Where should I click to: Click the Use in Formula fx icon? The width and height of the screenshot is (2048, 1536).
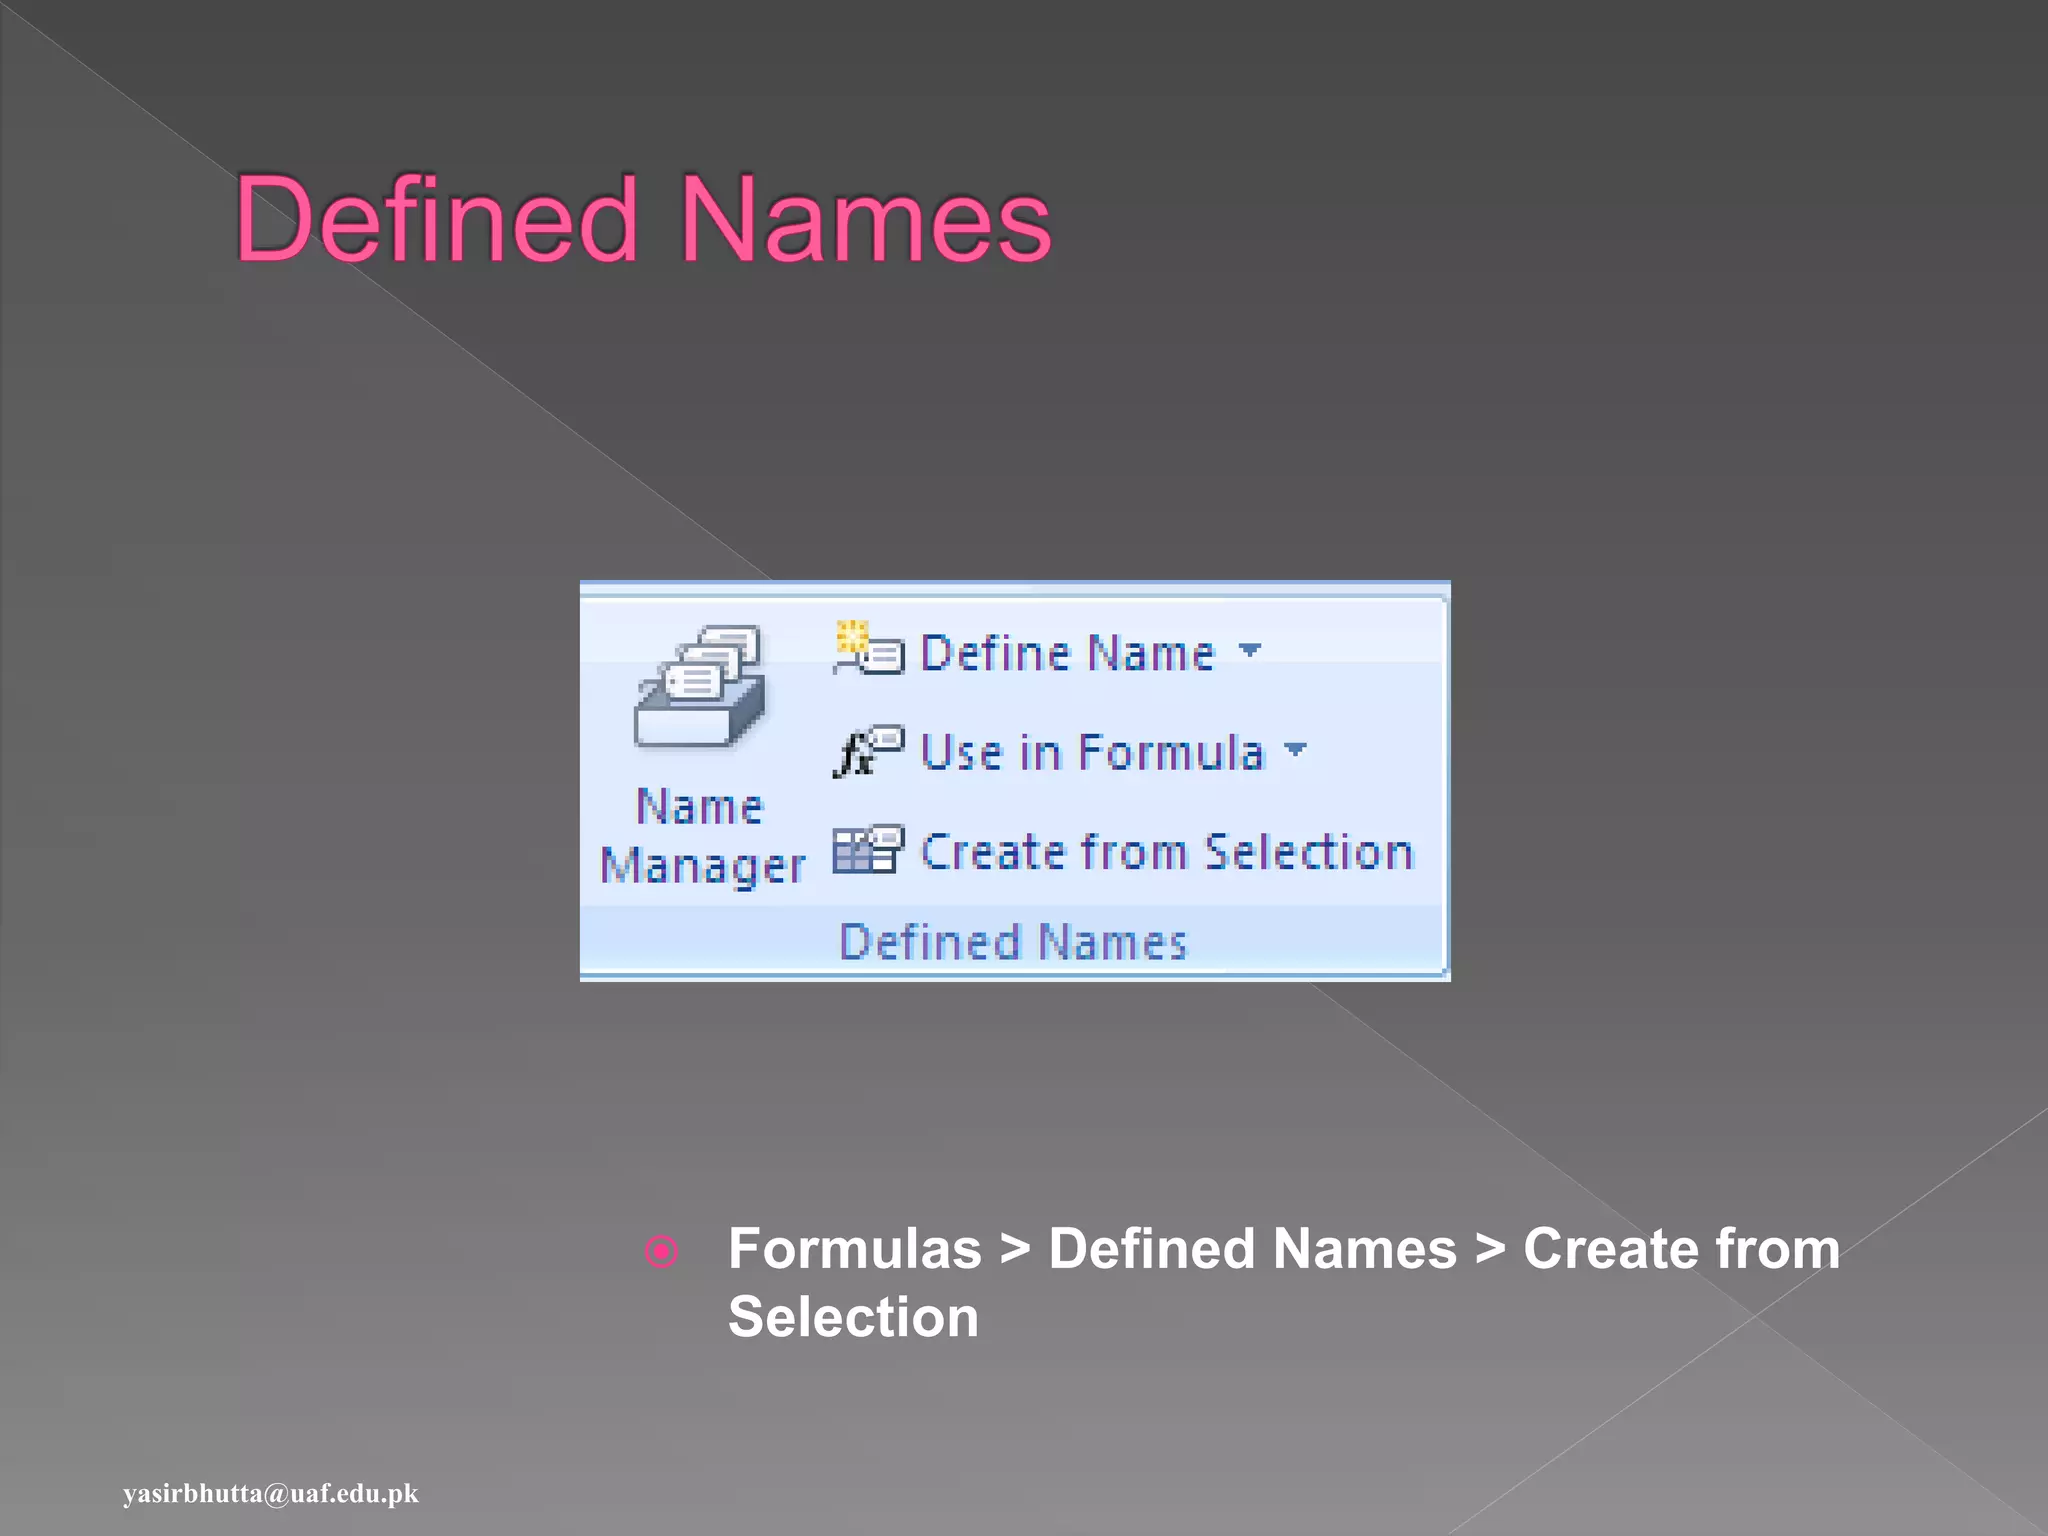click(x=868, y=751)
